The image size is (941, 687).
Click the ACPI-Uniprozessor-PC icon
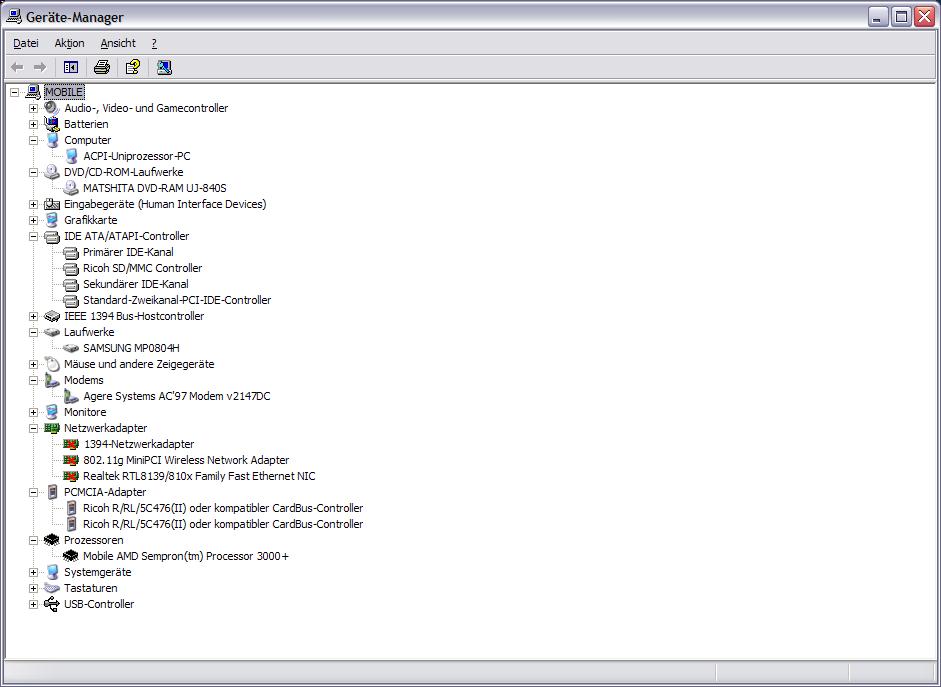click(71, 156)
